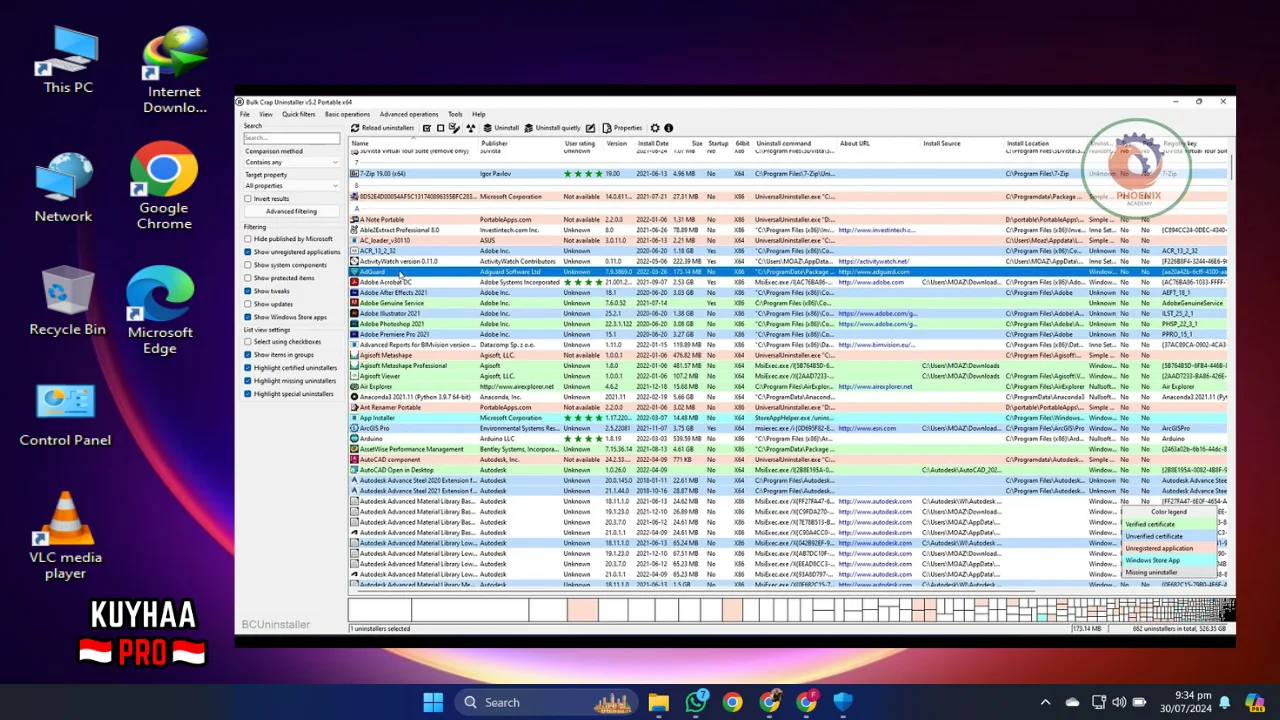The image size is (1280, 720).
Task: Click the Invert selection toolbar icon
Action: (454, 128)
